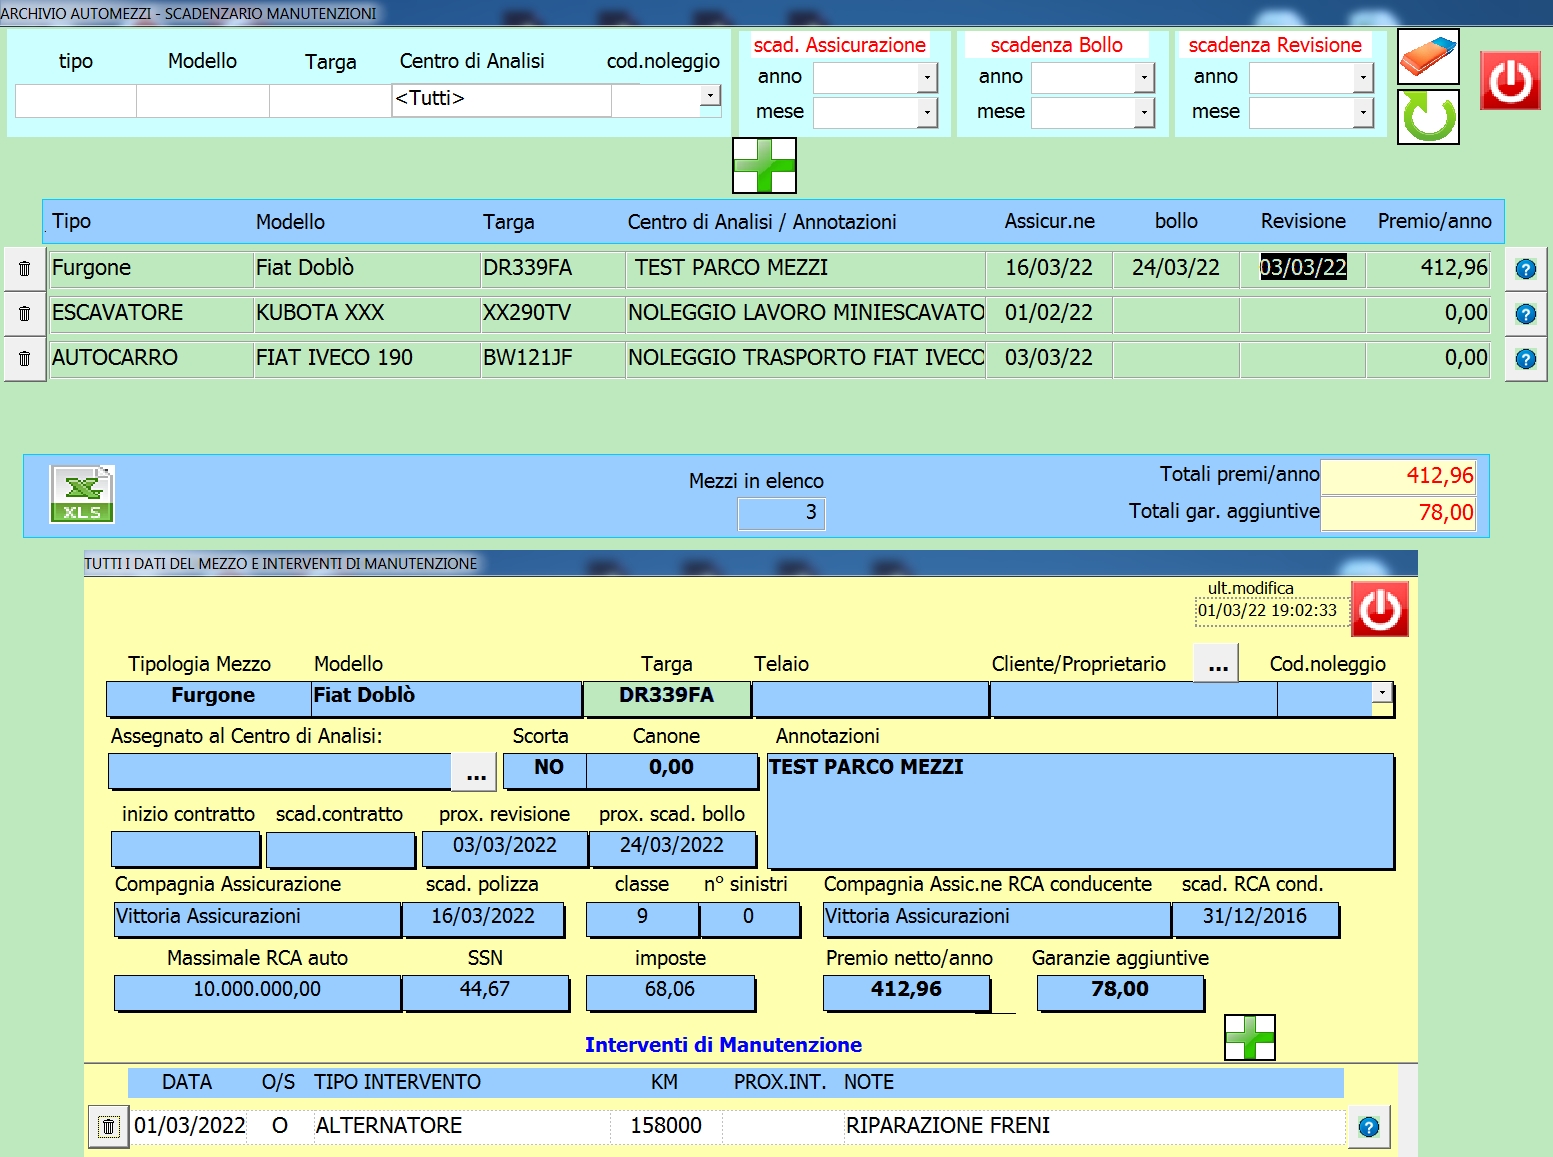Open the cod.noleggio filter dropdown
The image size is (1553, 1157).
point(710,96)
